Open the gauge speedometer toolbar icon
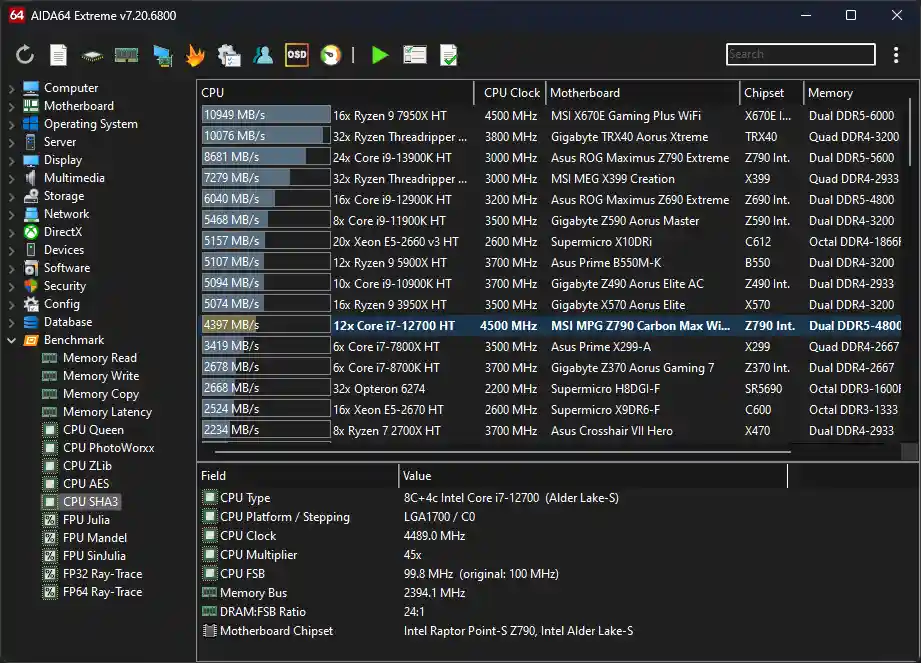Viewport: 921px width, 663px height. pos(330,56)
